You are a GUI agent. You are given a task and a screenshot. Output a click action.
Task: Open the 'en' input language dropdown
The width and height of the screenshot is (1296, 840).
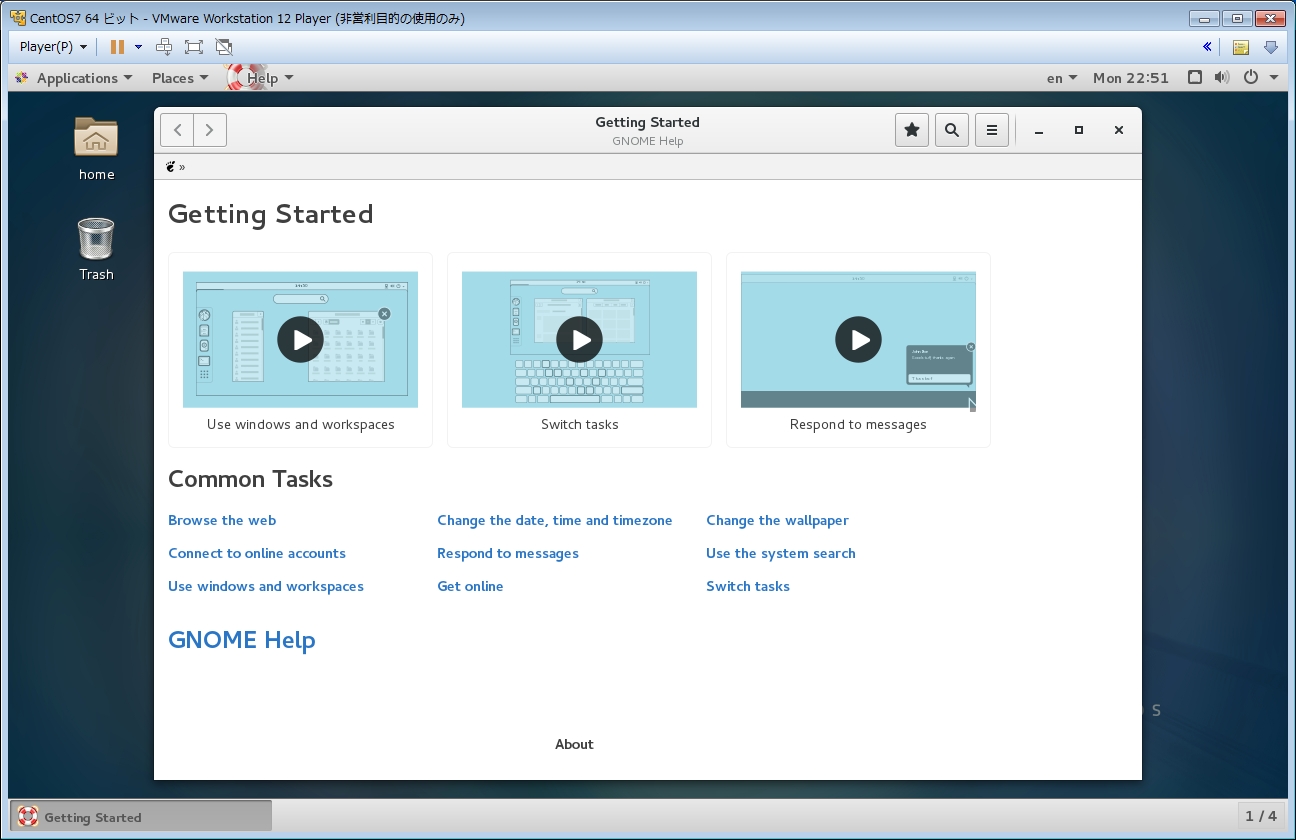pyautogui.click(x=1061, y=78)
